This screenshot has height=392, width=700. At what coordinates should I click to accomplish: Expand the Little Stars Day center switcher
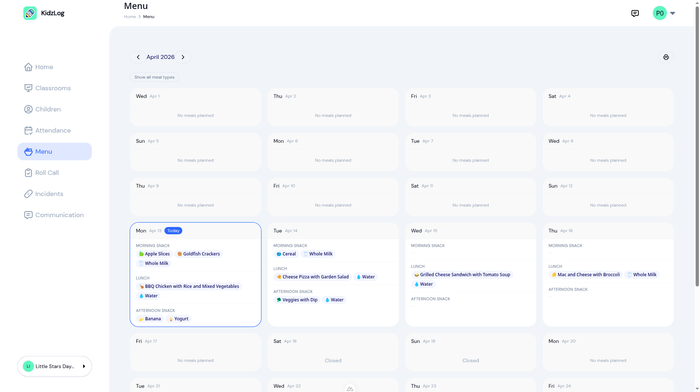click(54, 366)
